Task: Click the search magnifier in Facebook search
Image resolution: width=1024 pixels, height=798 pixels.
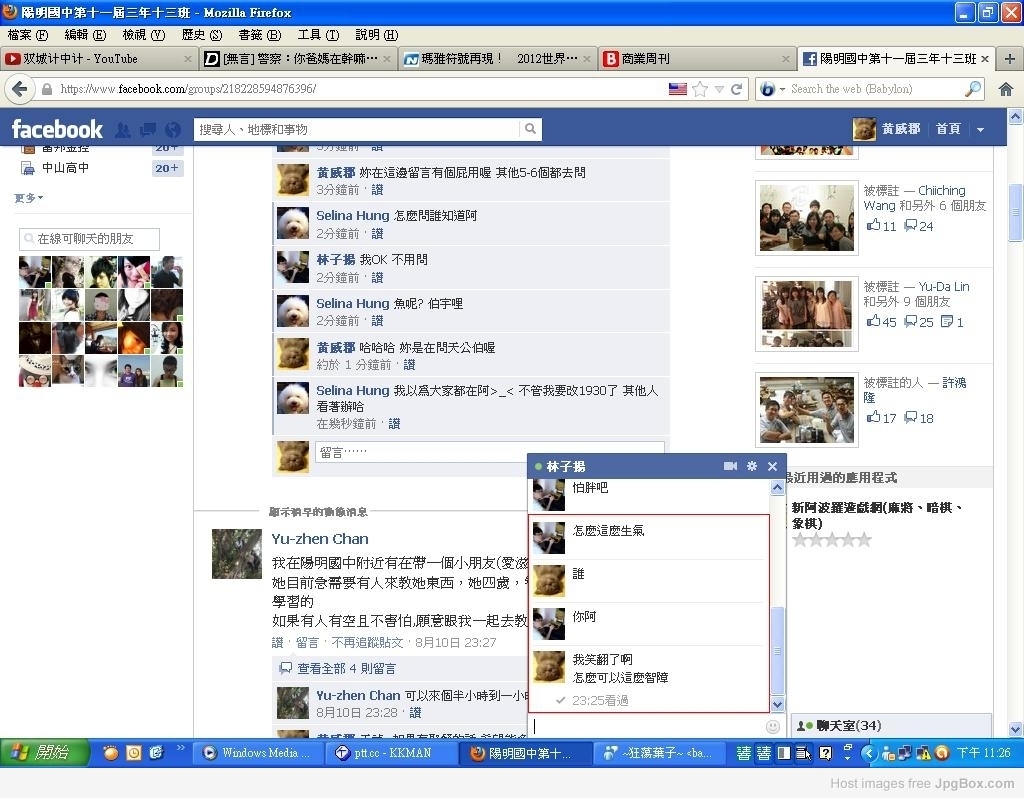Action: click(x=530, y=129)
